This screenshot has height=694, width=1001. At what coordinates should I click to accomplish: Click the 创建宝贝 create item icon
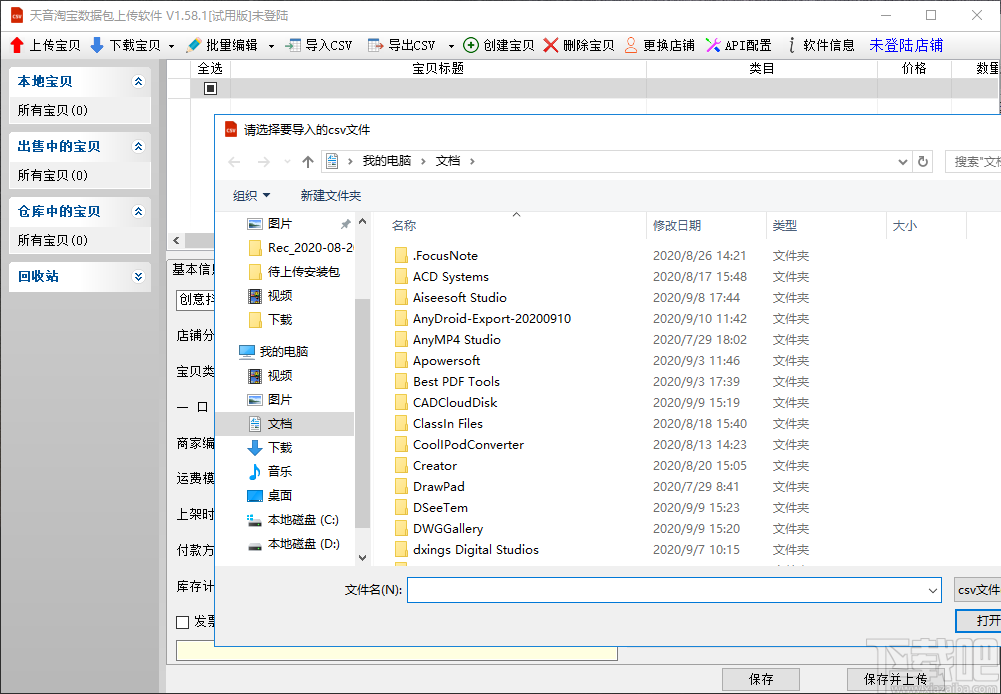pos(470,45)
